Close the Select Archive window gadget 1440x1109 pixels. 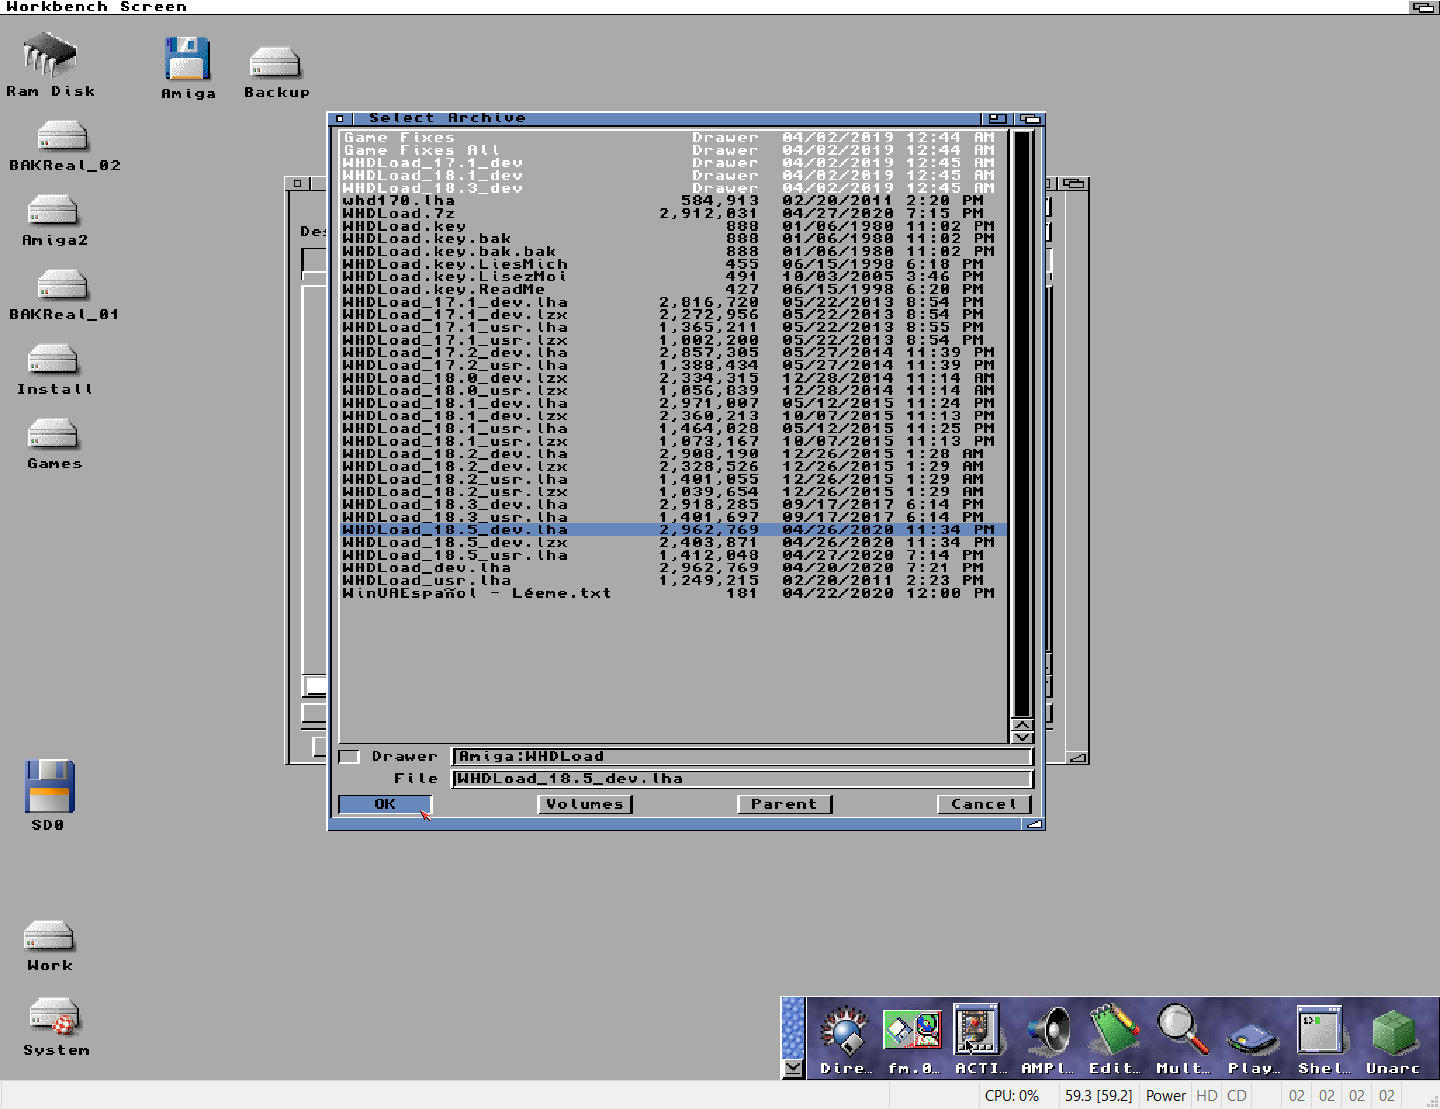point(340,118)
